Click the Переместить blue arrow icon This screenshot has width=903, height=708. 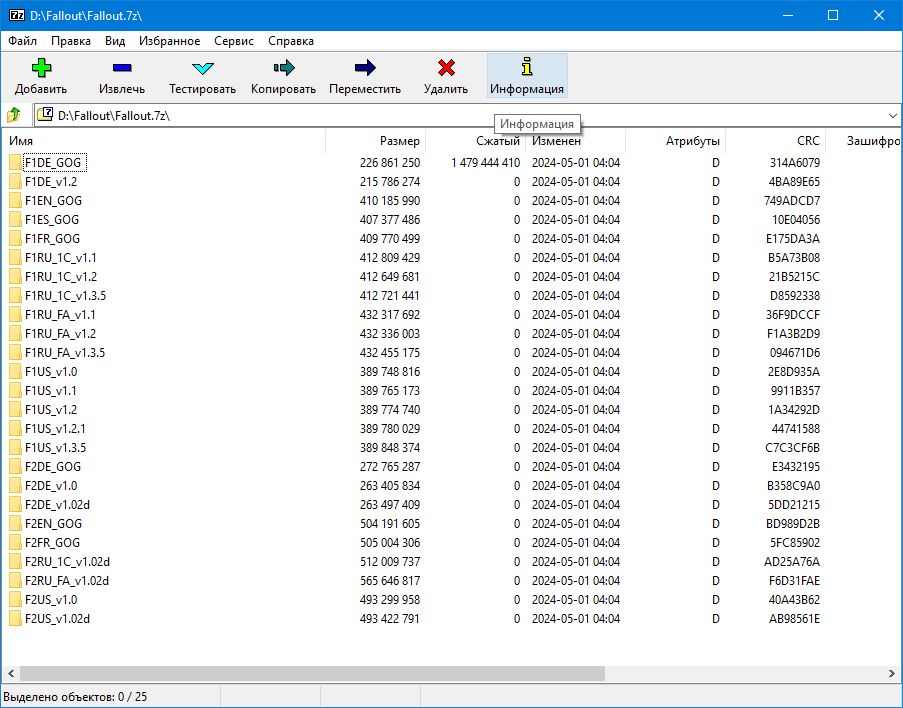pos(365,68)
